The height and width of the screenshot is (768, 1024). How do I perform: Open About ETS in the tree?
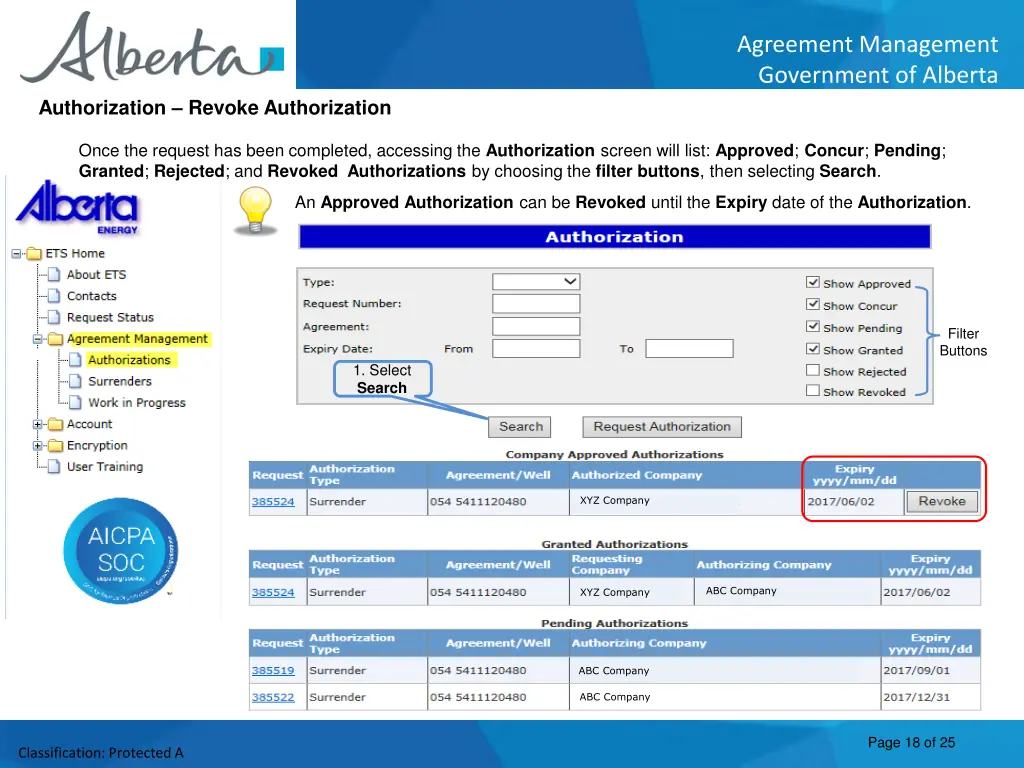click(x=97, y=275)
